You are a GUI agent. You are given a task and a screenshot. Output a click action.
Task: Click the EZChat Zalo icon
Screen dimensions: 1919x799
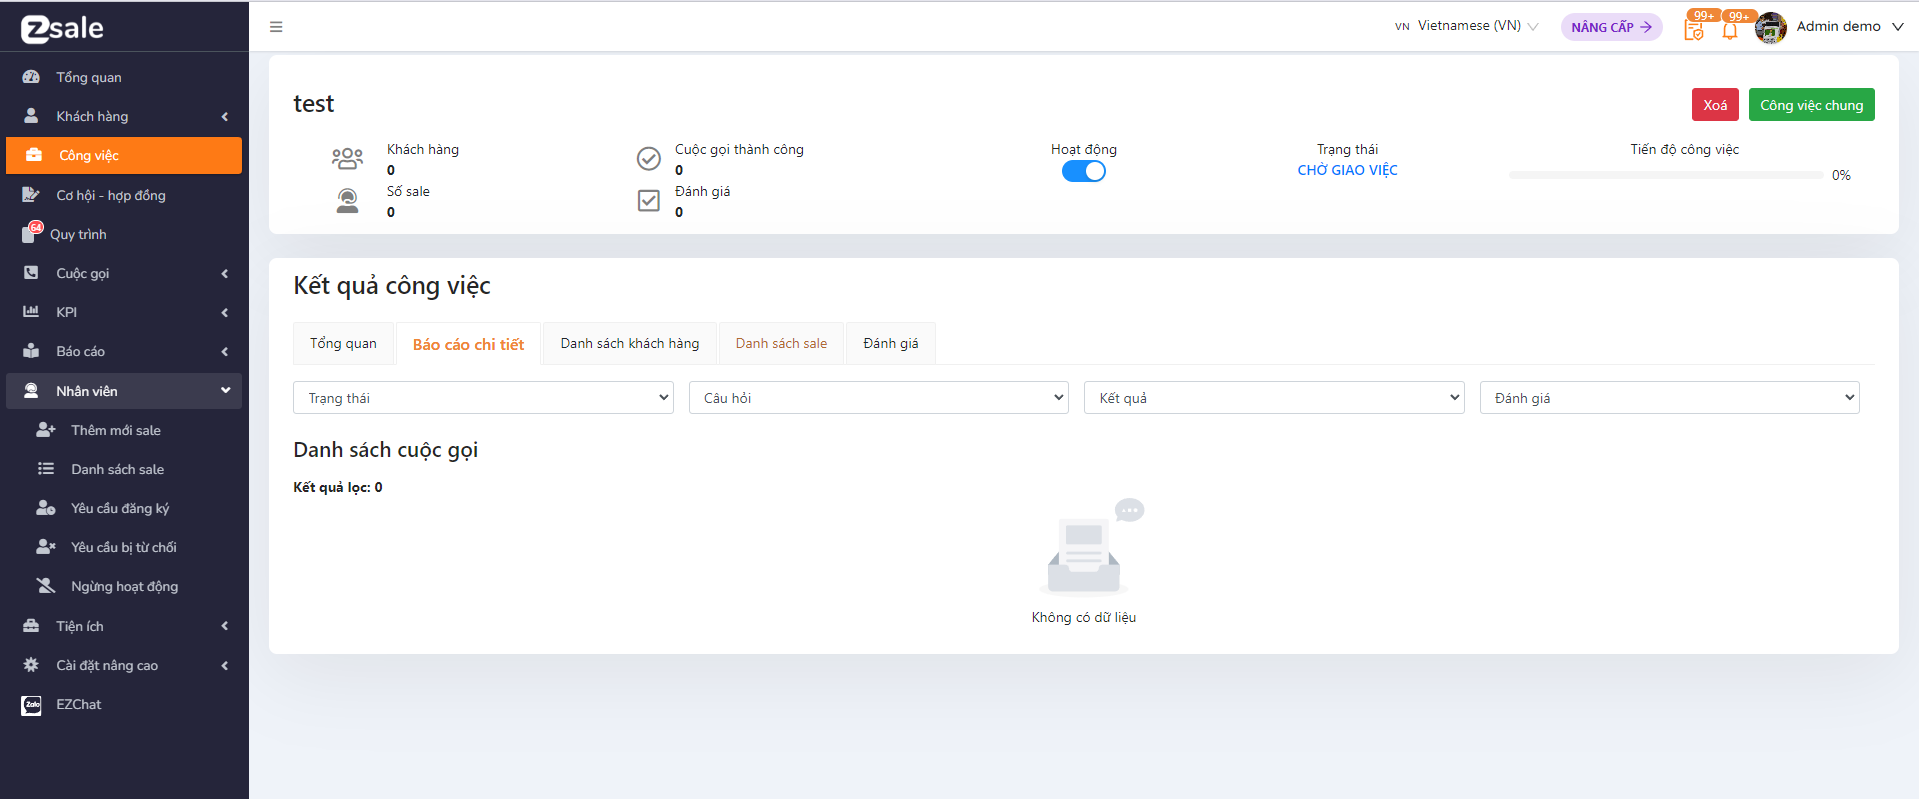(32, 705)
